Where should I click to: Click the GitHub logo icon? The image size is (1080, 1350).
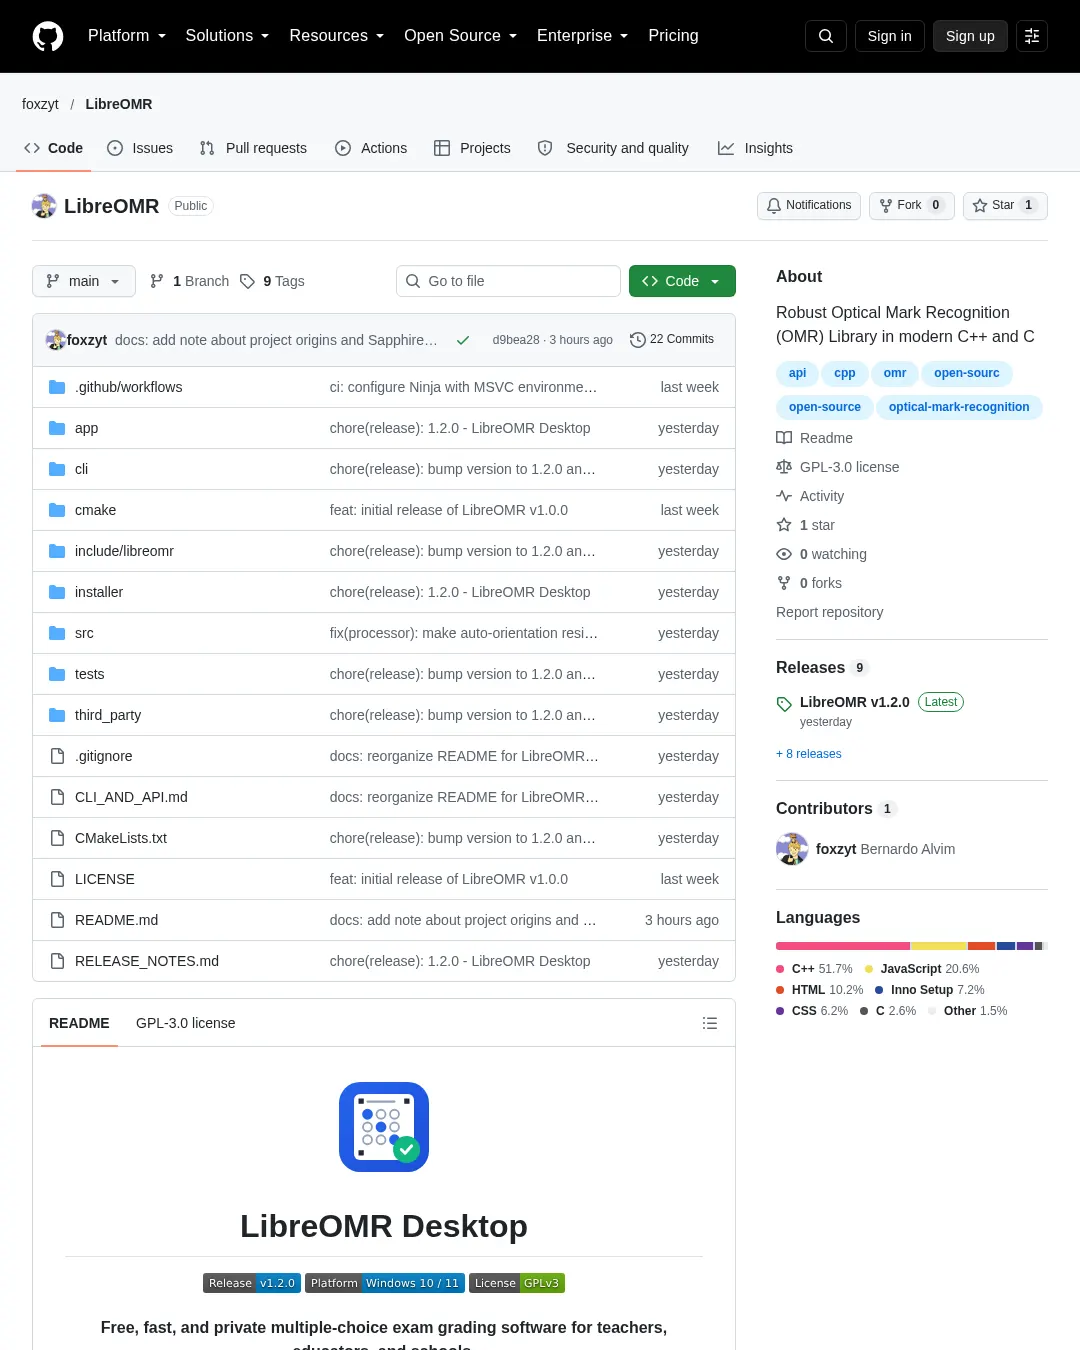(48, 36)
